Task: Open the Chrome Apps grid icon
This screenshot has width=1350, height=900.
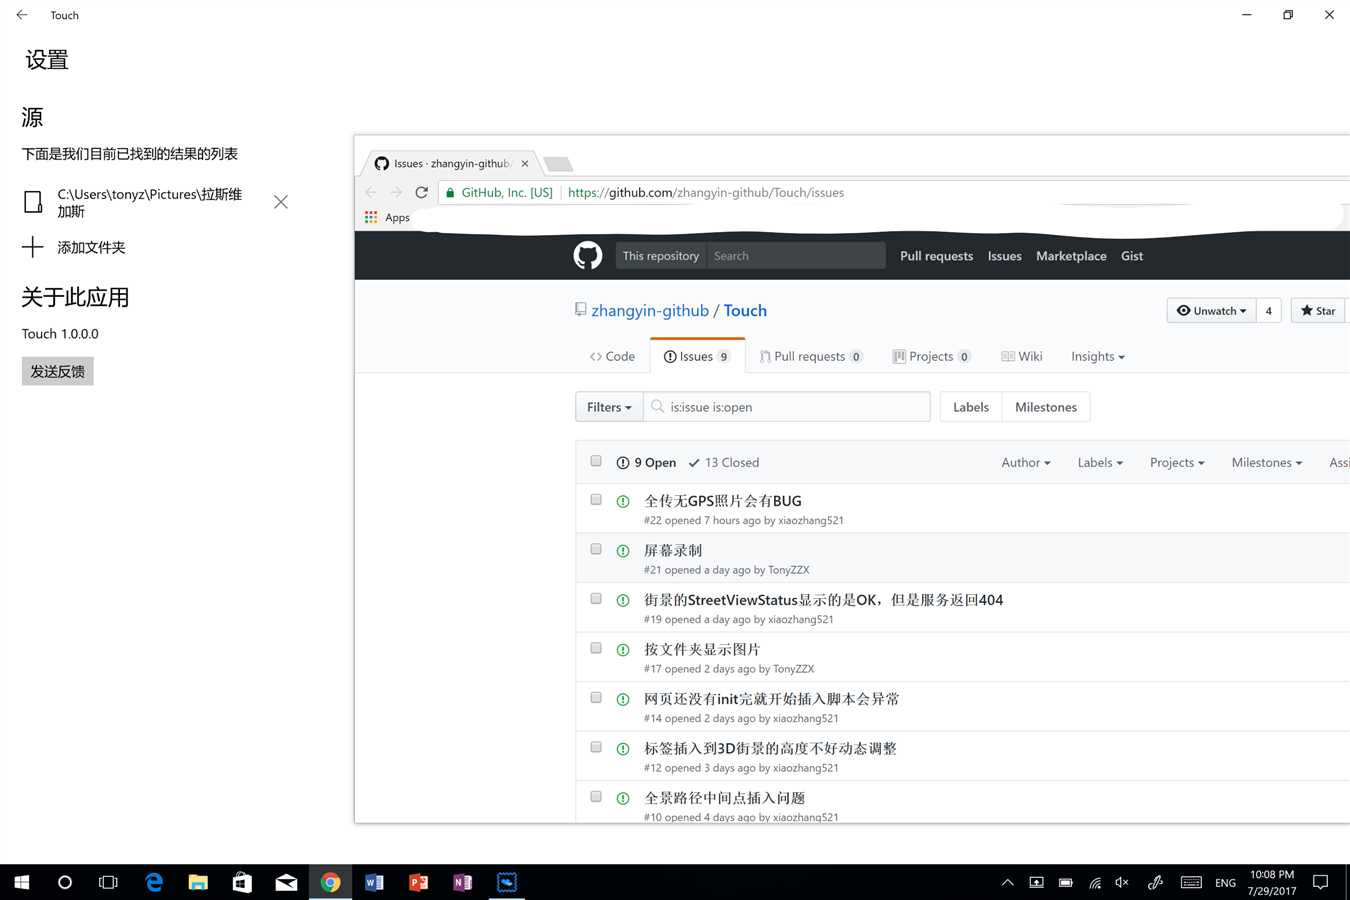Action: point(371,217)
